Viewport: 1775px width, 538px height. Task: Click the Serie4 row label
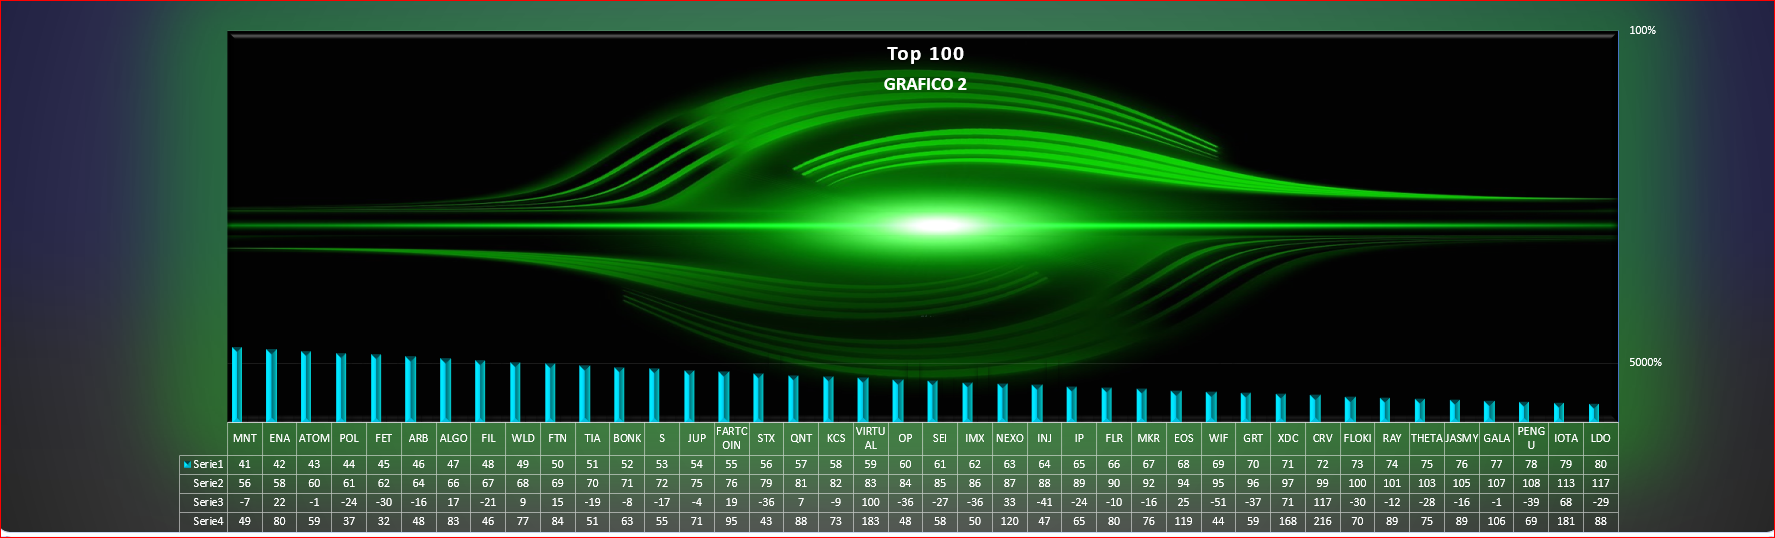coord(208,522)
